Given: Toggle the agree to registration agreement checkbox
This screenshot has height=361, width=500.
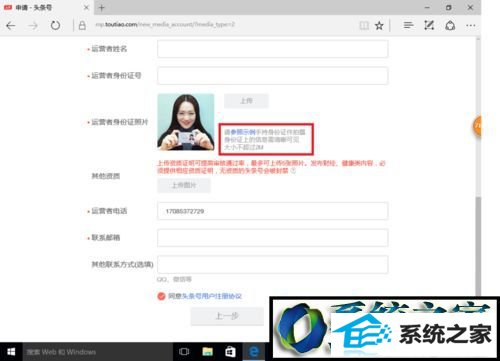Looking at the screenshot, I should coord(161,296).
